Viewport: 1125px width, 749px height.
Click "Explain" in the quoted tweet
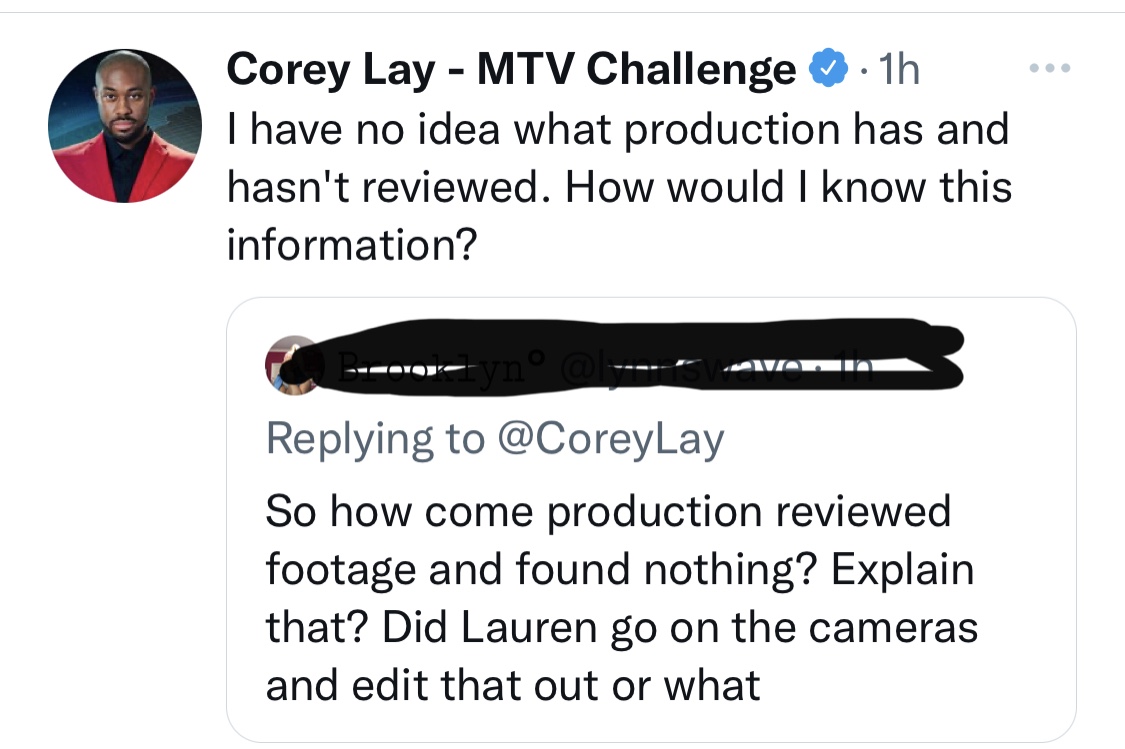click(x=902, y=570)
